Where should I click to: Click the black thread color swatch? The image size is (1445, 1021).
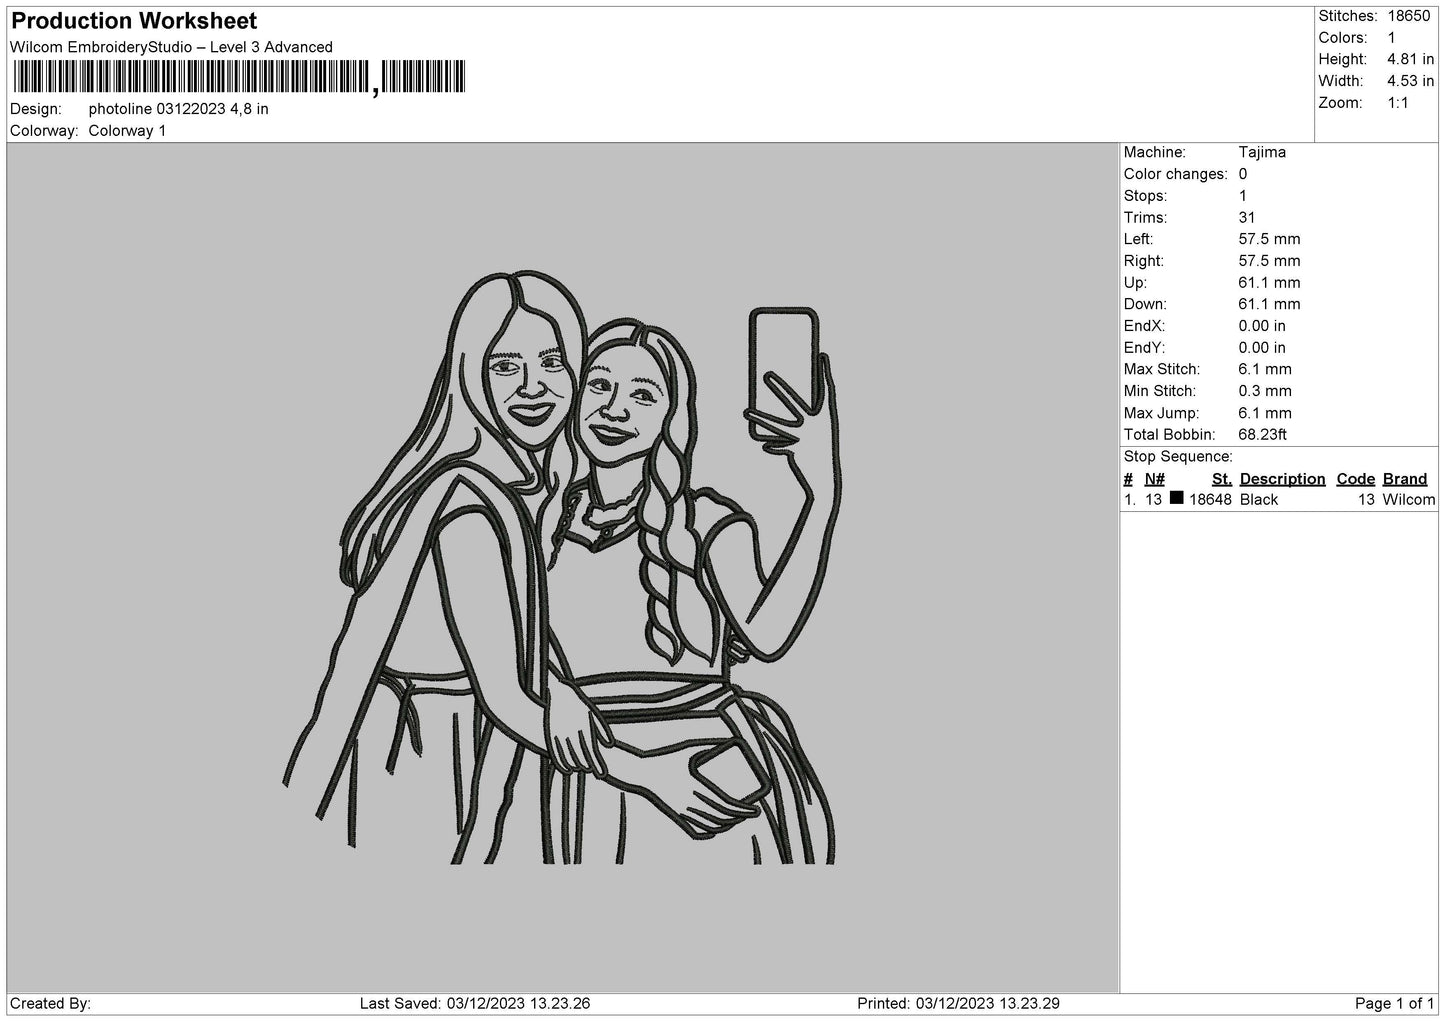(1176, 498)
